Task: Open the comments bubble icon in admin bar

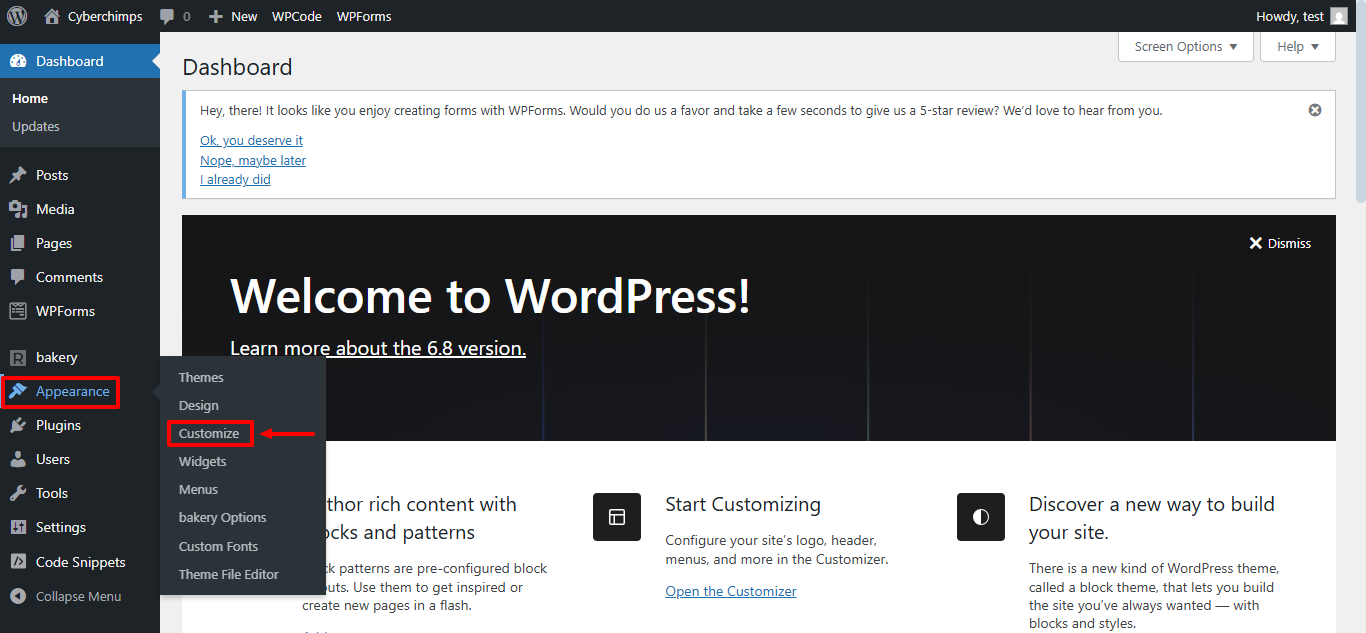Action: pos(167,17)
